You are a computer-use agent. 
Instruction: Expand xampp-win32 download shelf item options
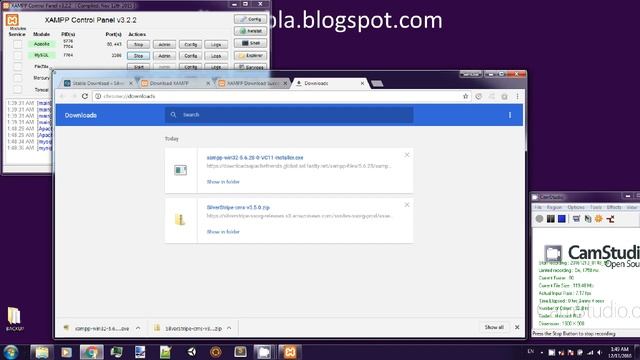(x=138, y=328)
